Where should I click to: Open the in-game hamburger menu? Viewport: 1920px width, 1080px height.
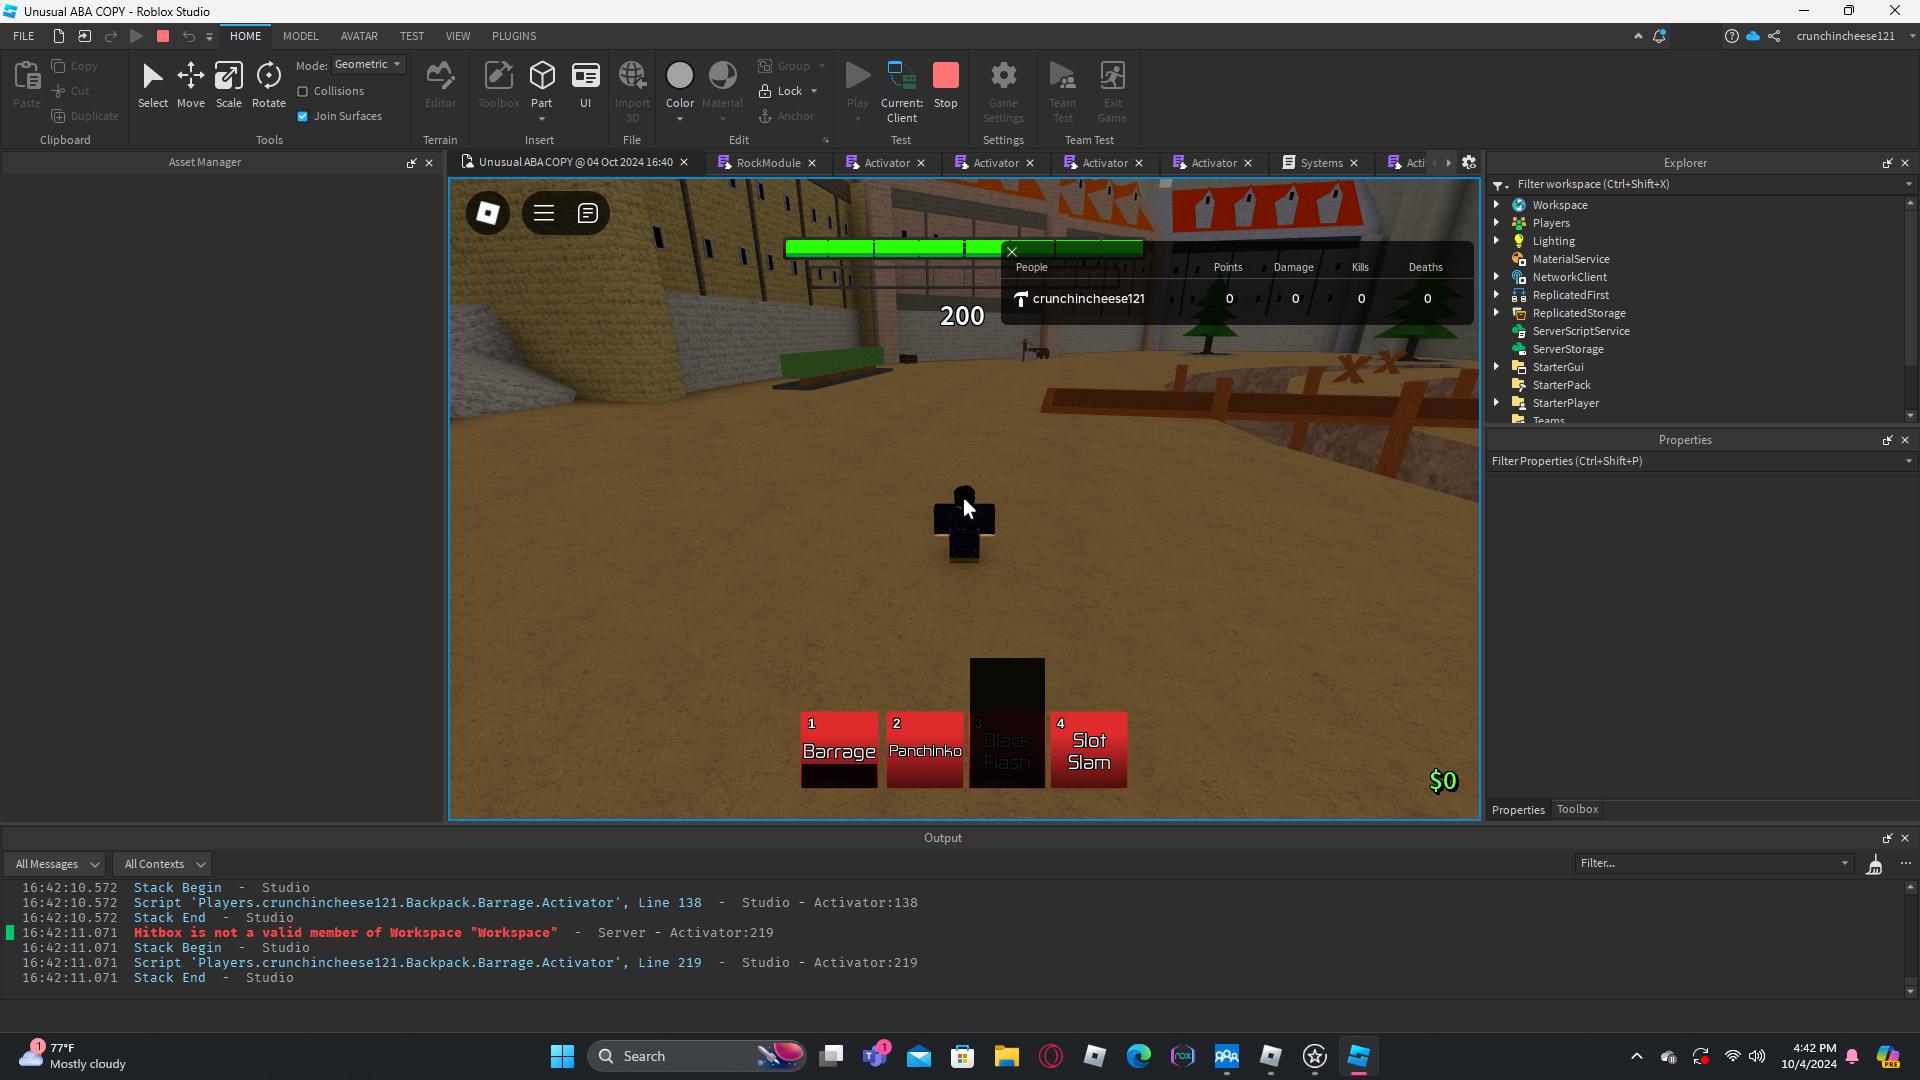tap(544, 213)
